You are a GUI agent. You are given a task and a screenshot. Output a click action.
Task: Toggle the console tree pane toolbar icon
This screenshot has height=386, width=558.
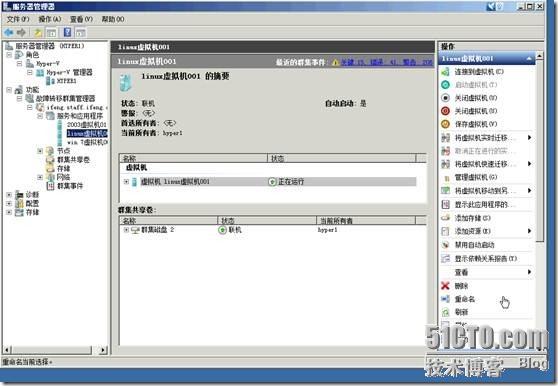(x=52, y=33)
